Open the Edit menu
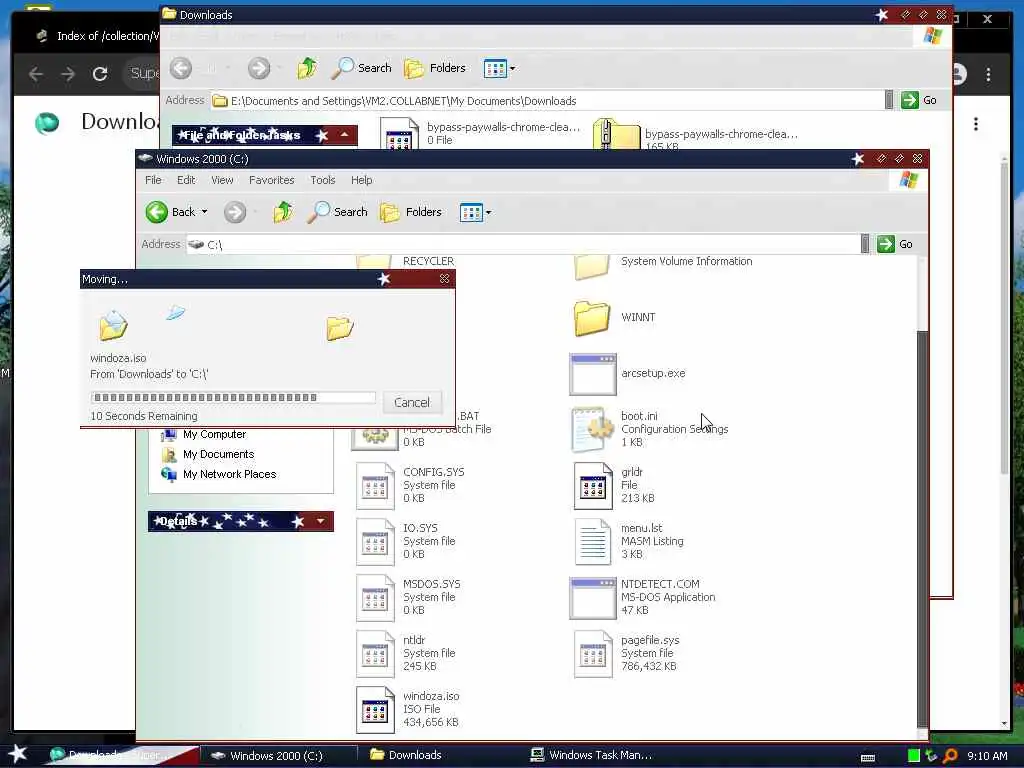Viewport: 1024px width, 768px height. (x=186, y=180)
